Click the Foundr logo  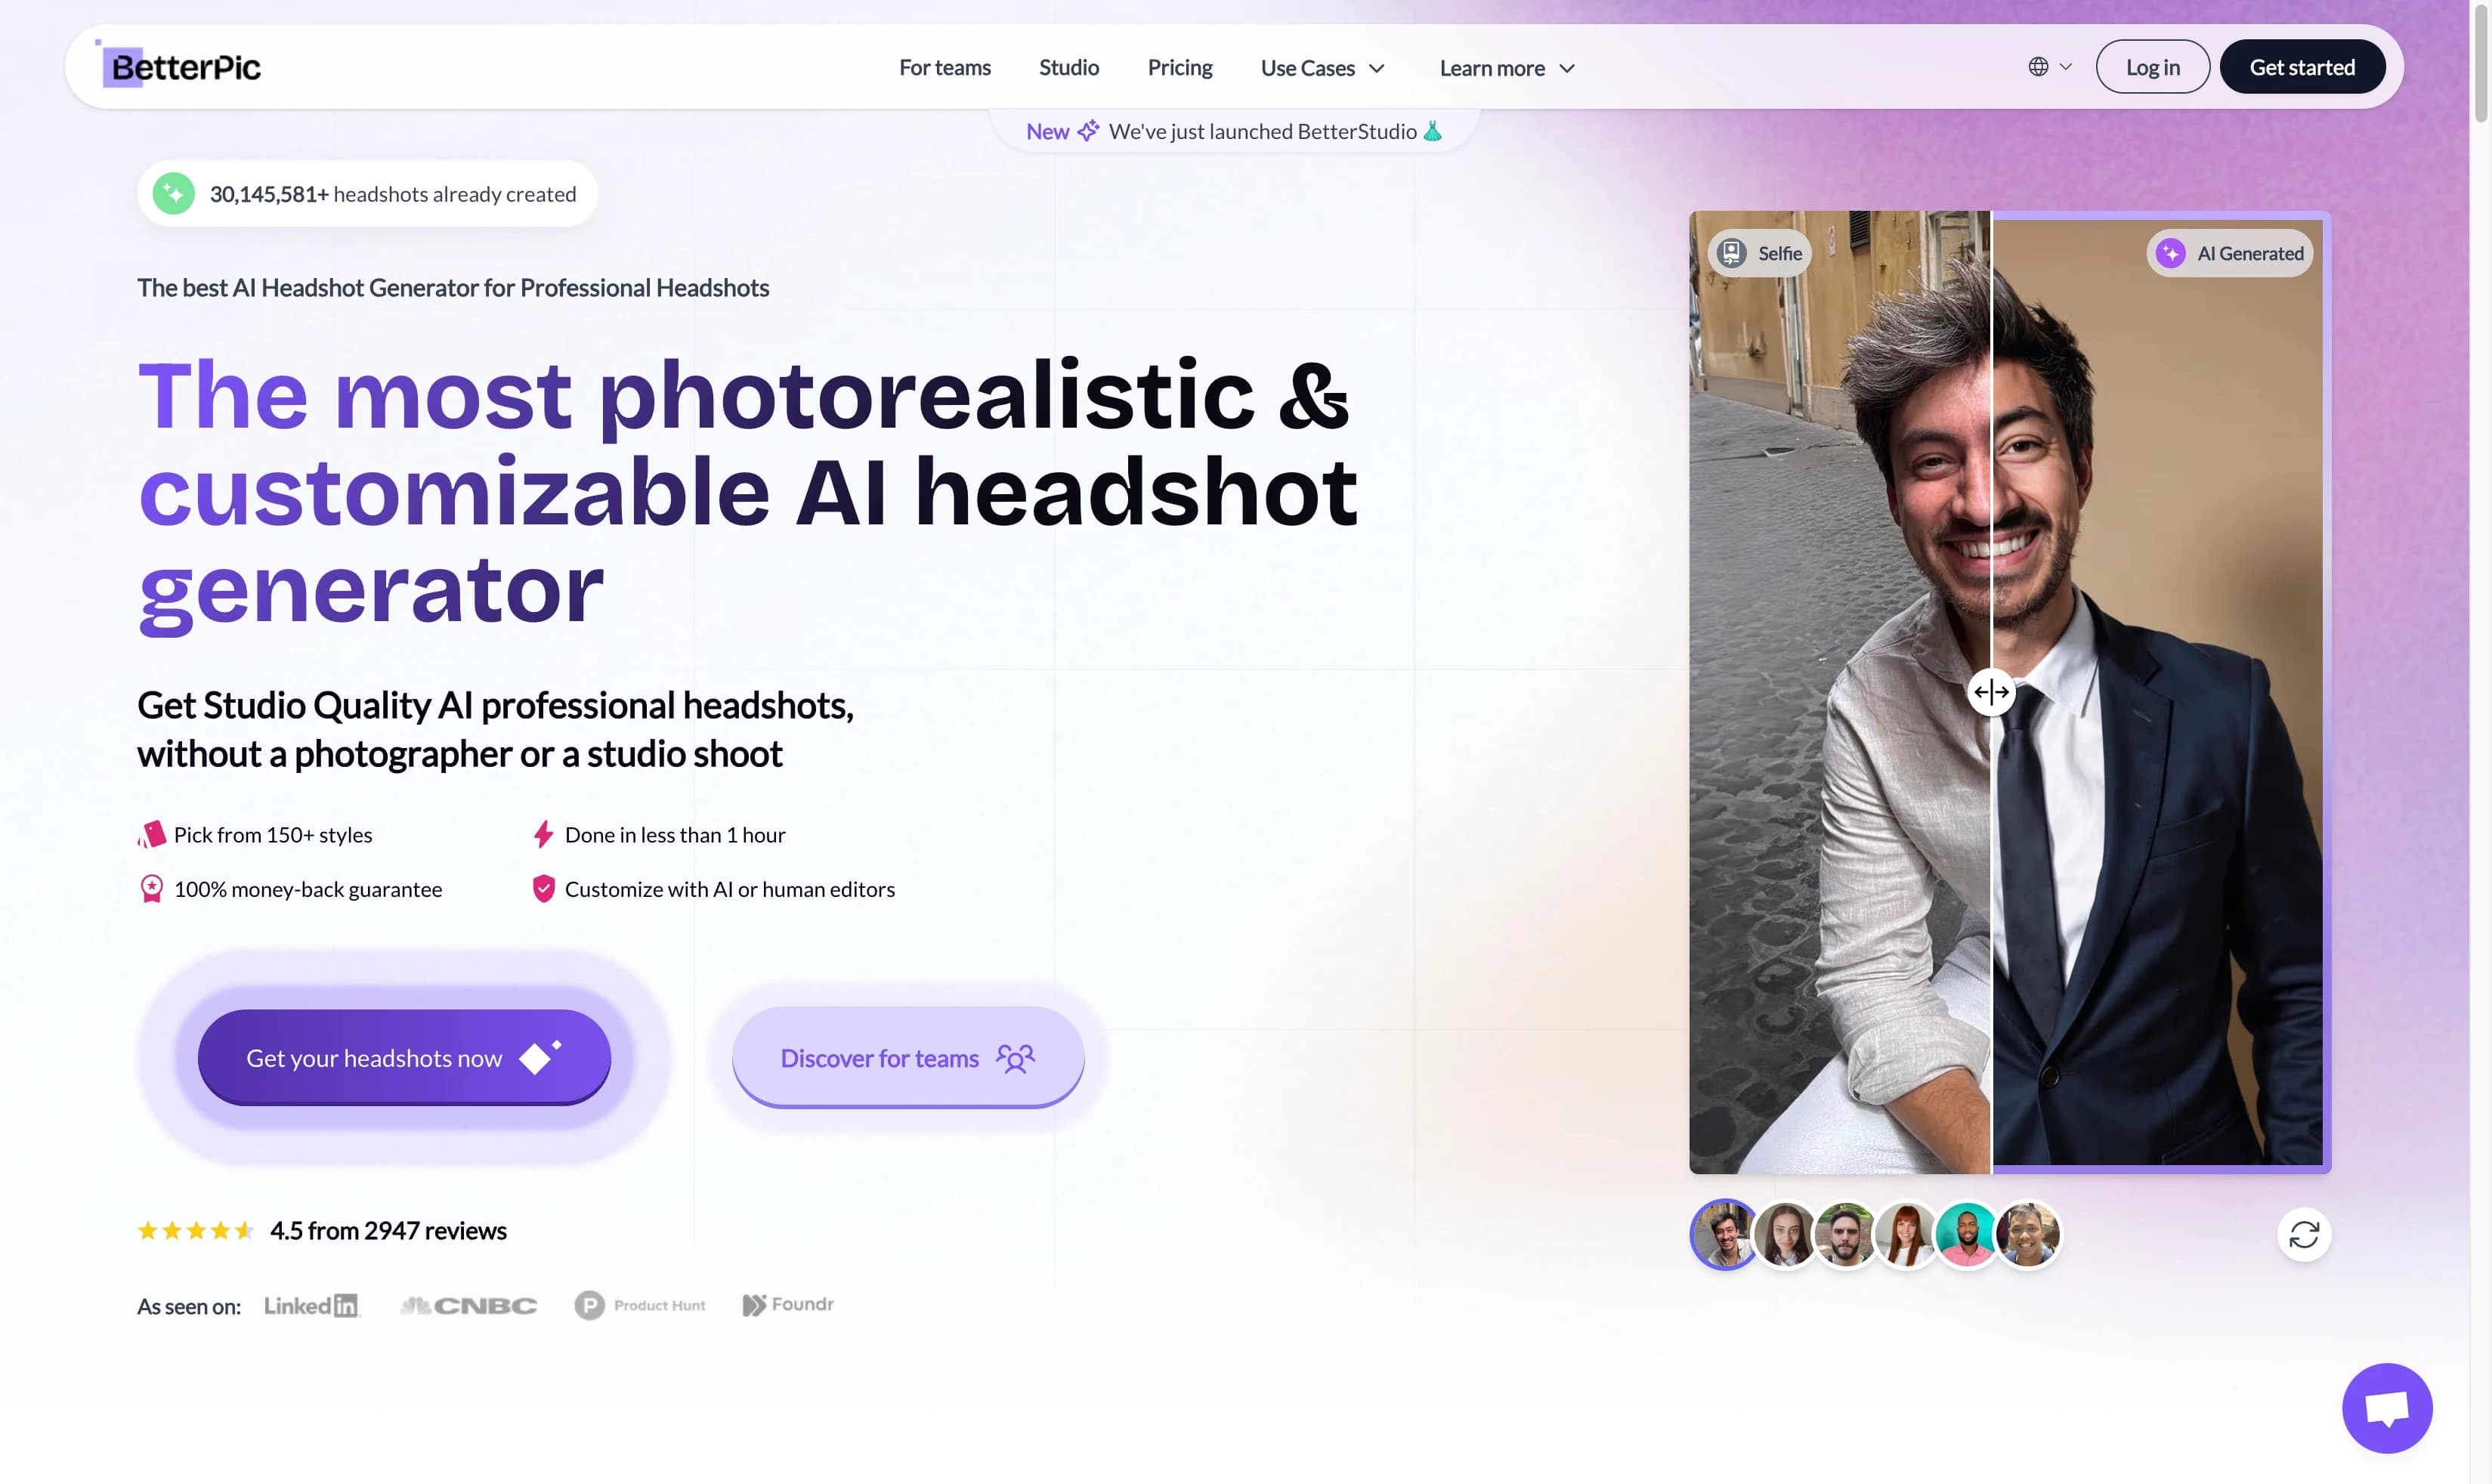[787, 1304]
